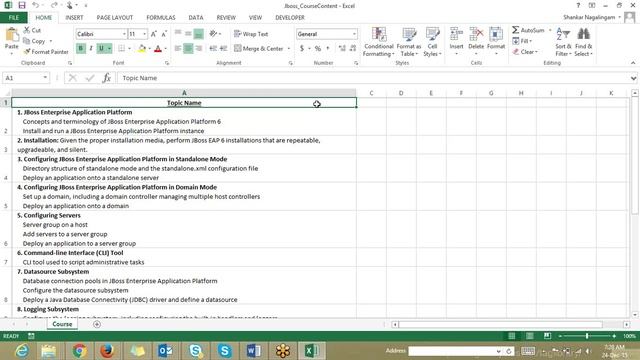Open Format as Table gallery
This screenshot has height=360, width=640.
[x=409, y=42]
